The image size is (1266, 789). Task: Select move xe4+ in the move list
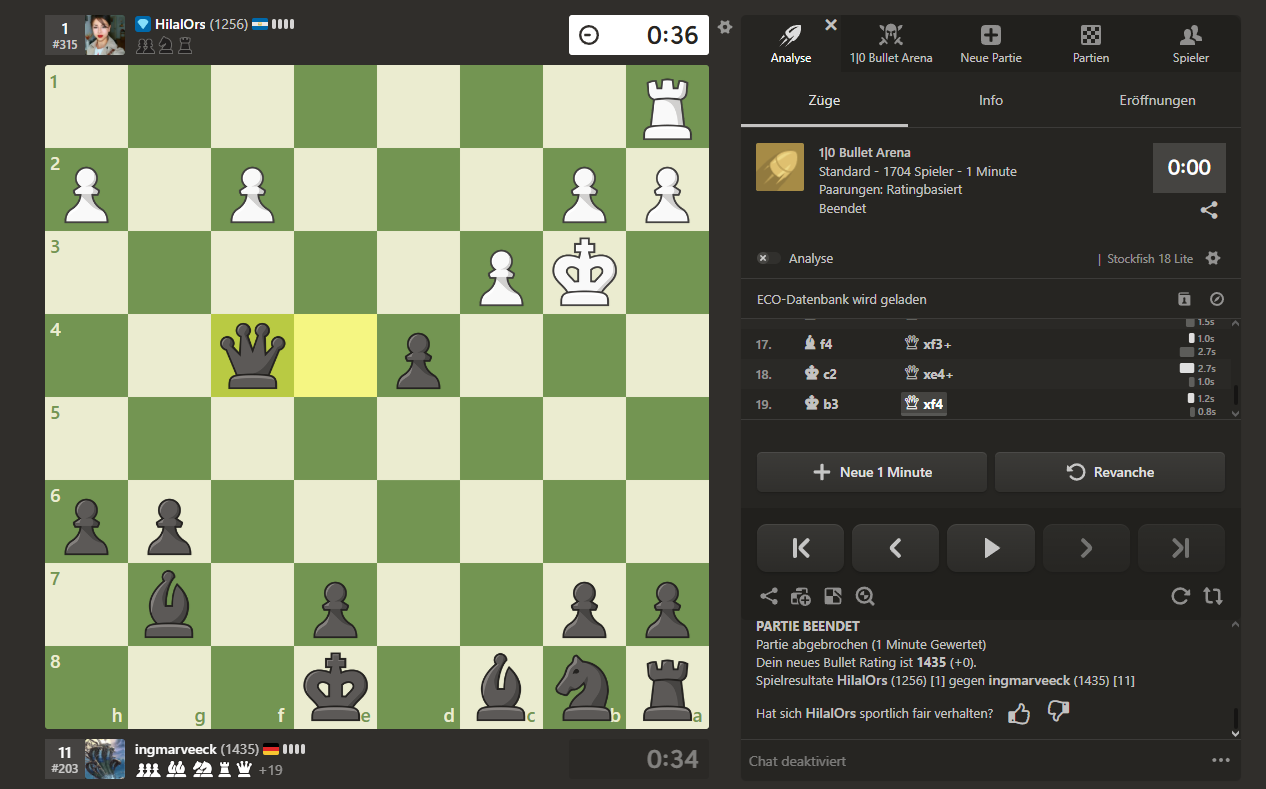[926, 373]
